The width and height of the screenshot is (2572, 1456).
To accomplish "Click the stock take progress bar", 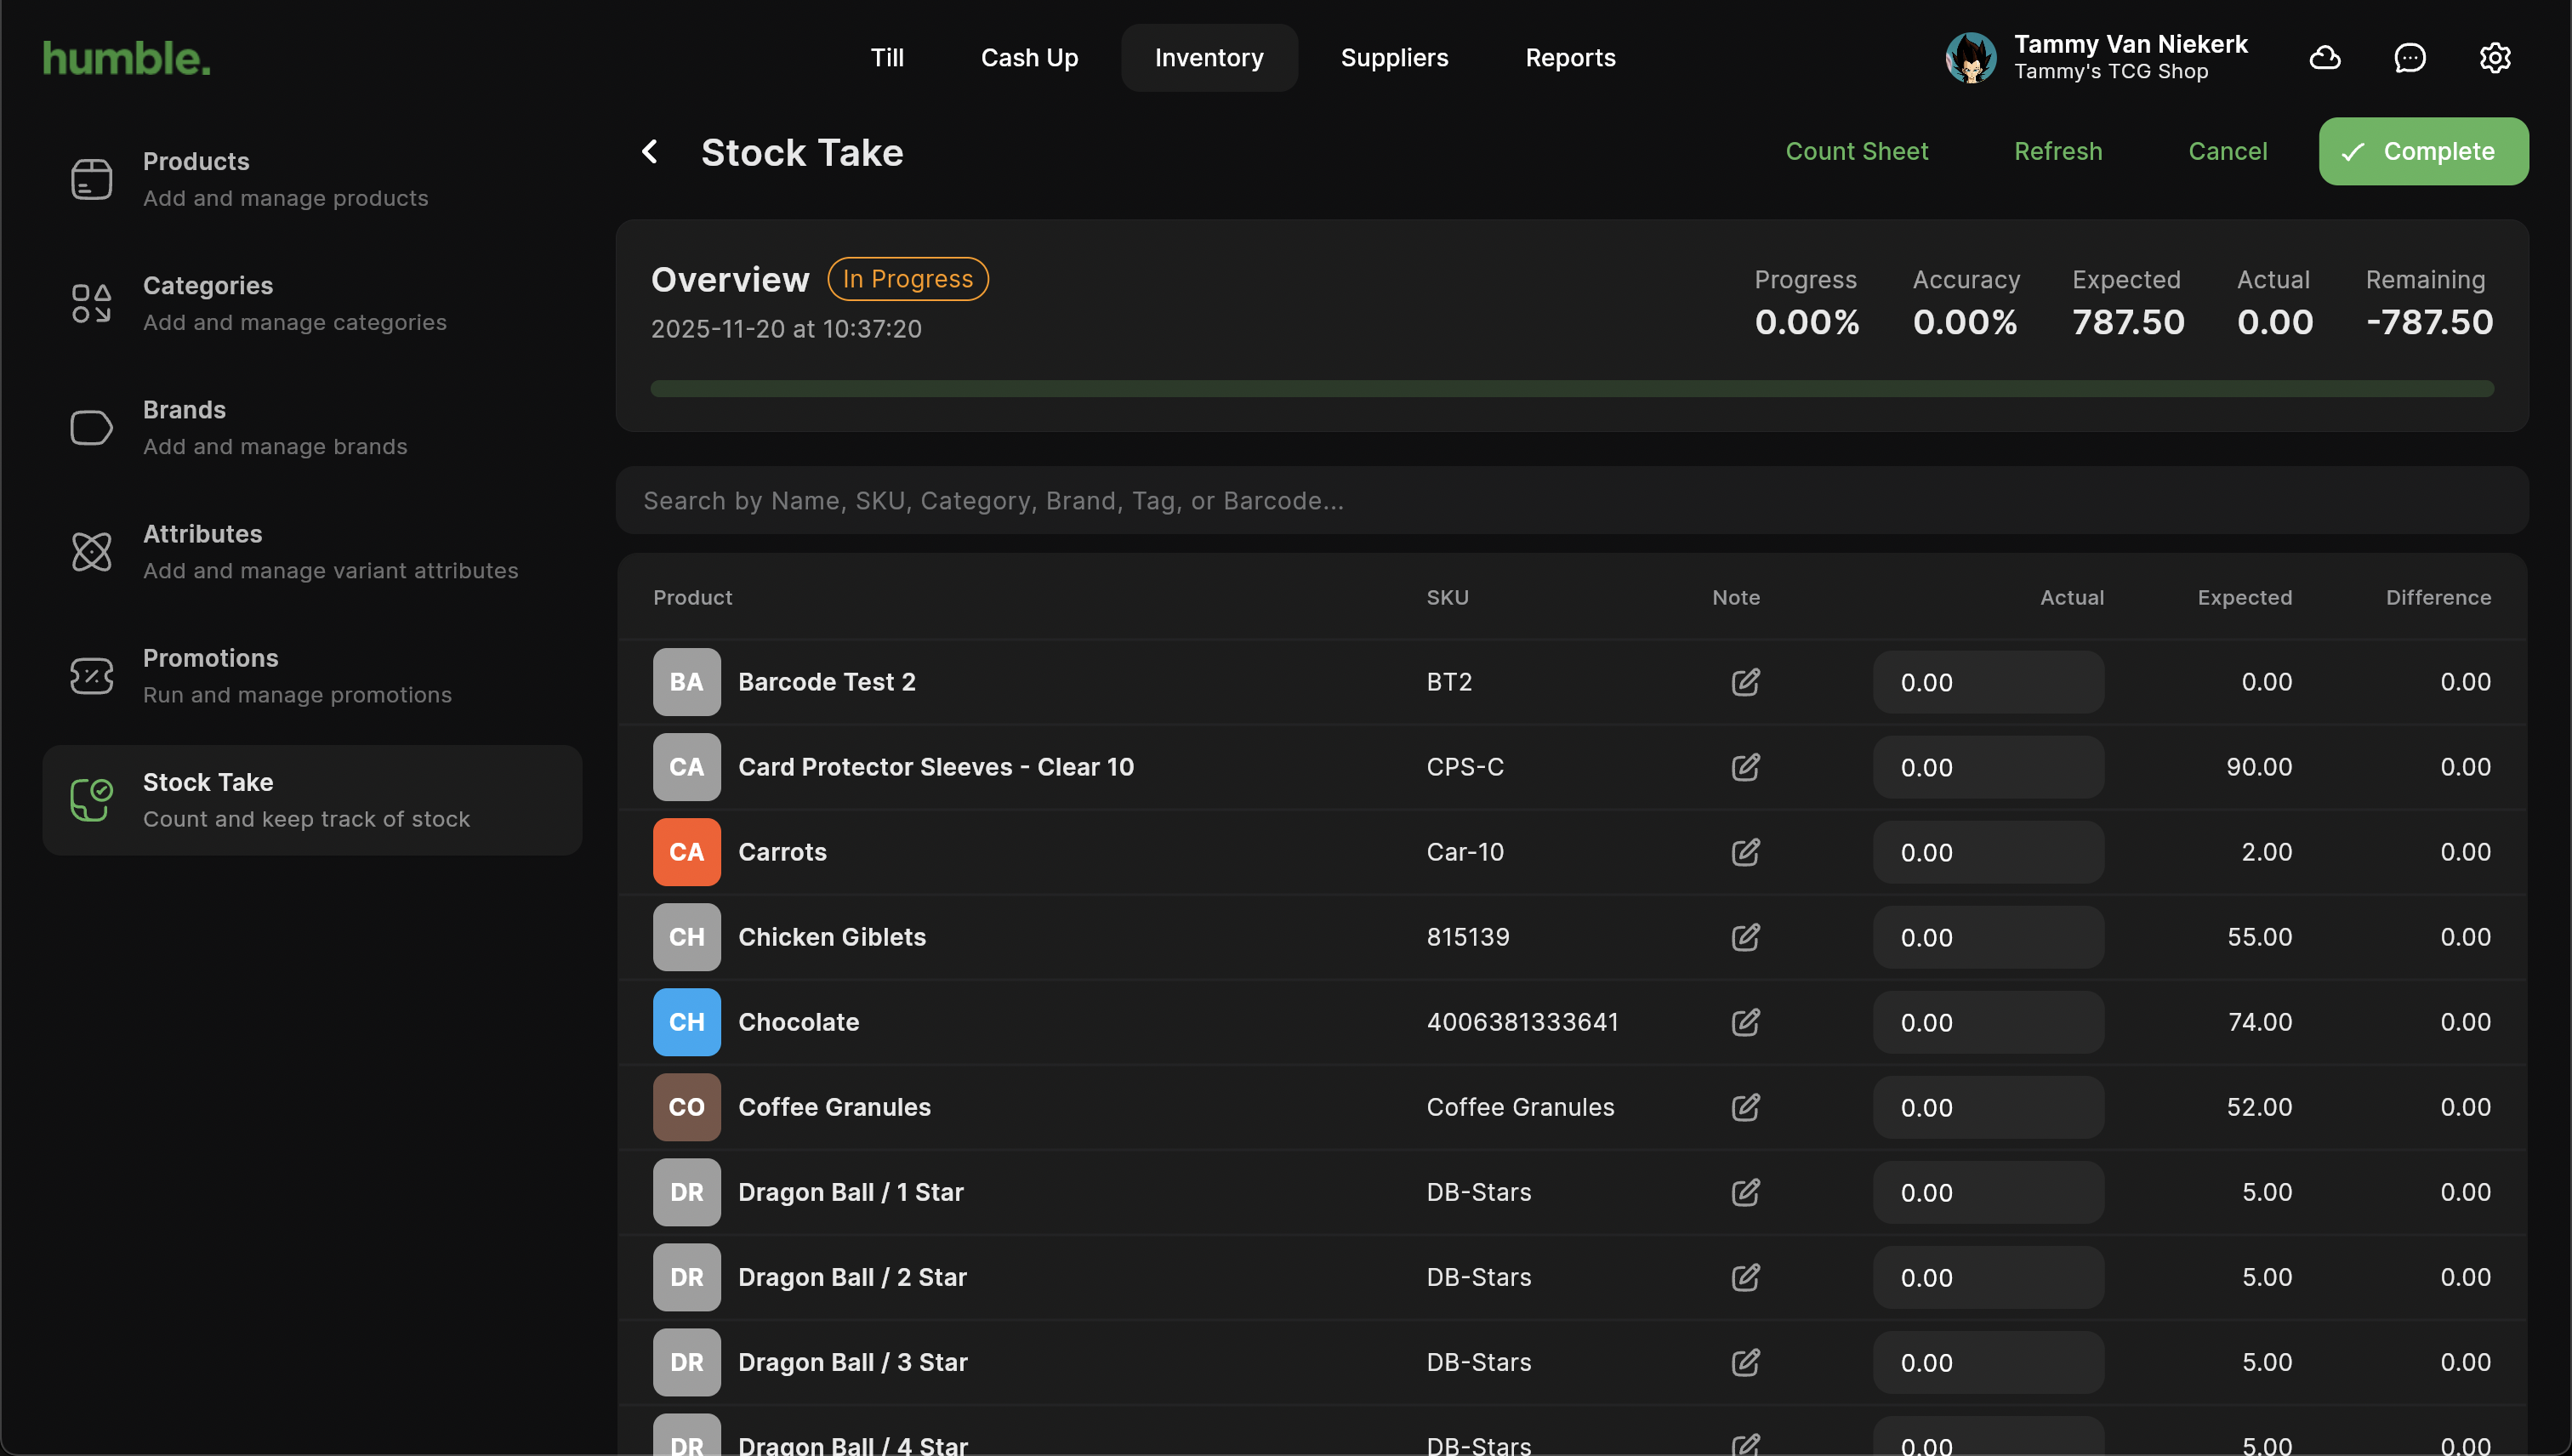I will 1571,389.
